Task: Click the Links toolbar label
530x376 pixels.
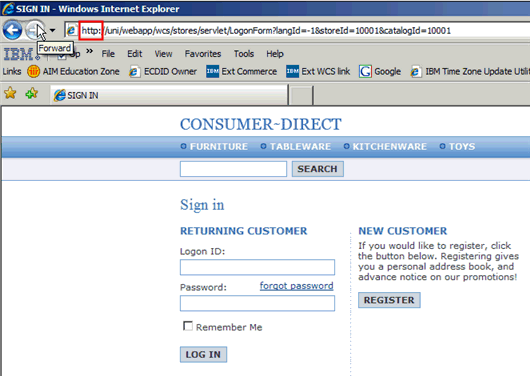Action: point(12,71)
